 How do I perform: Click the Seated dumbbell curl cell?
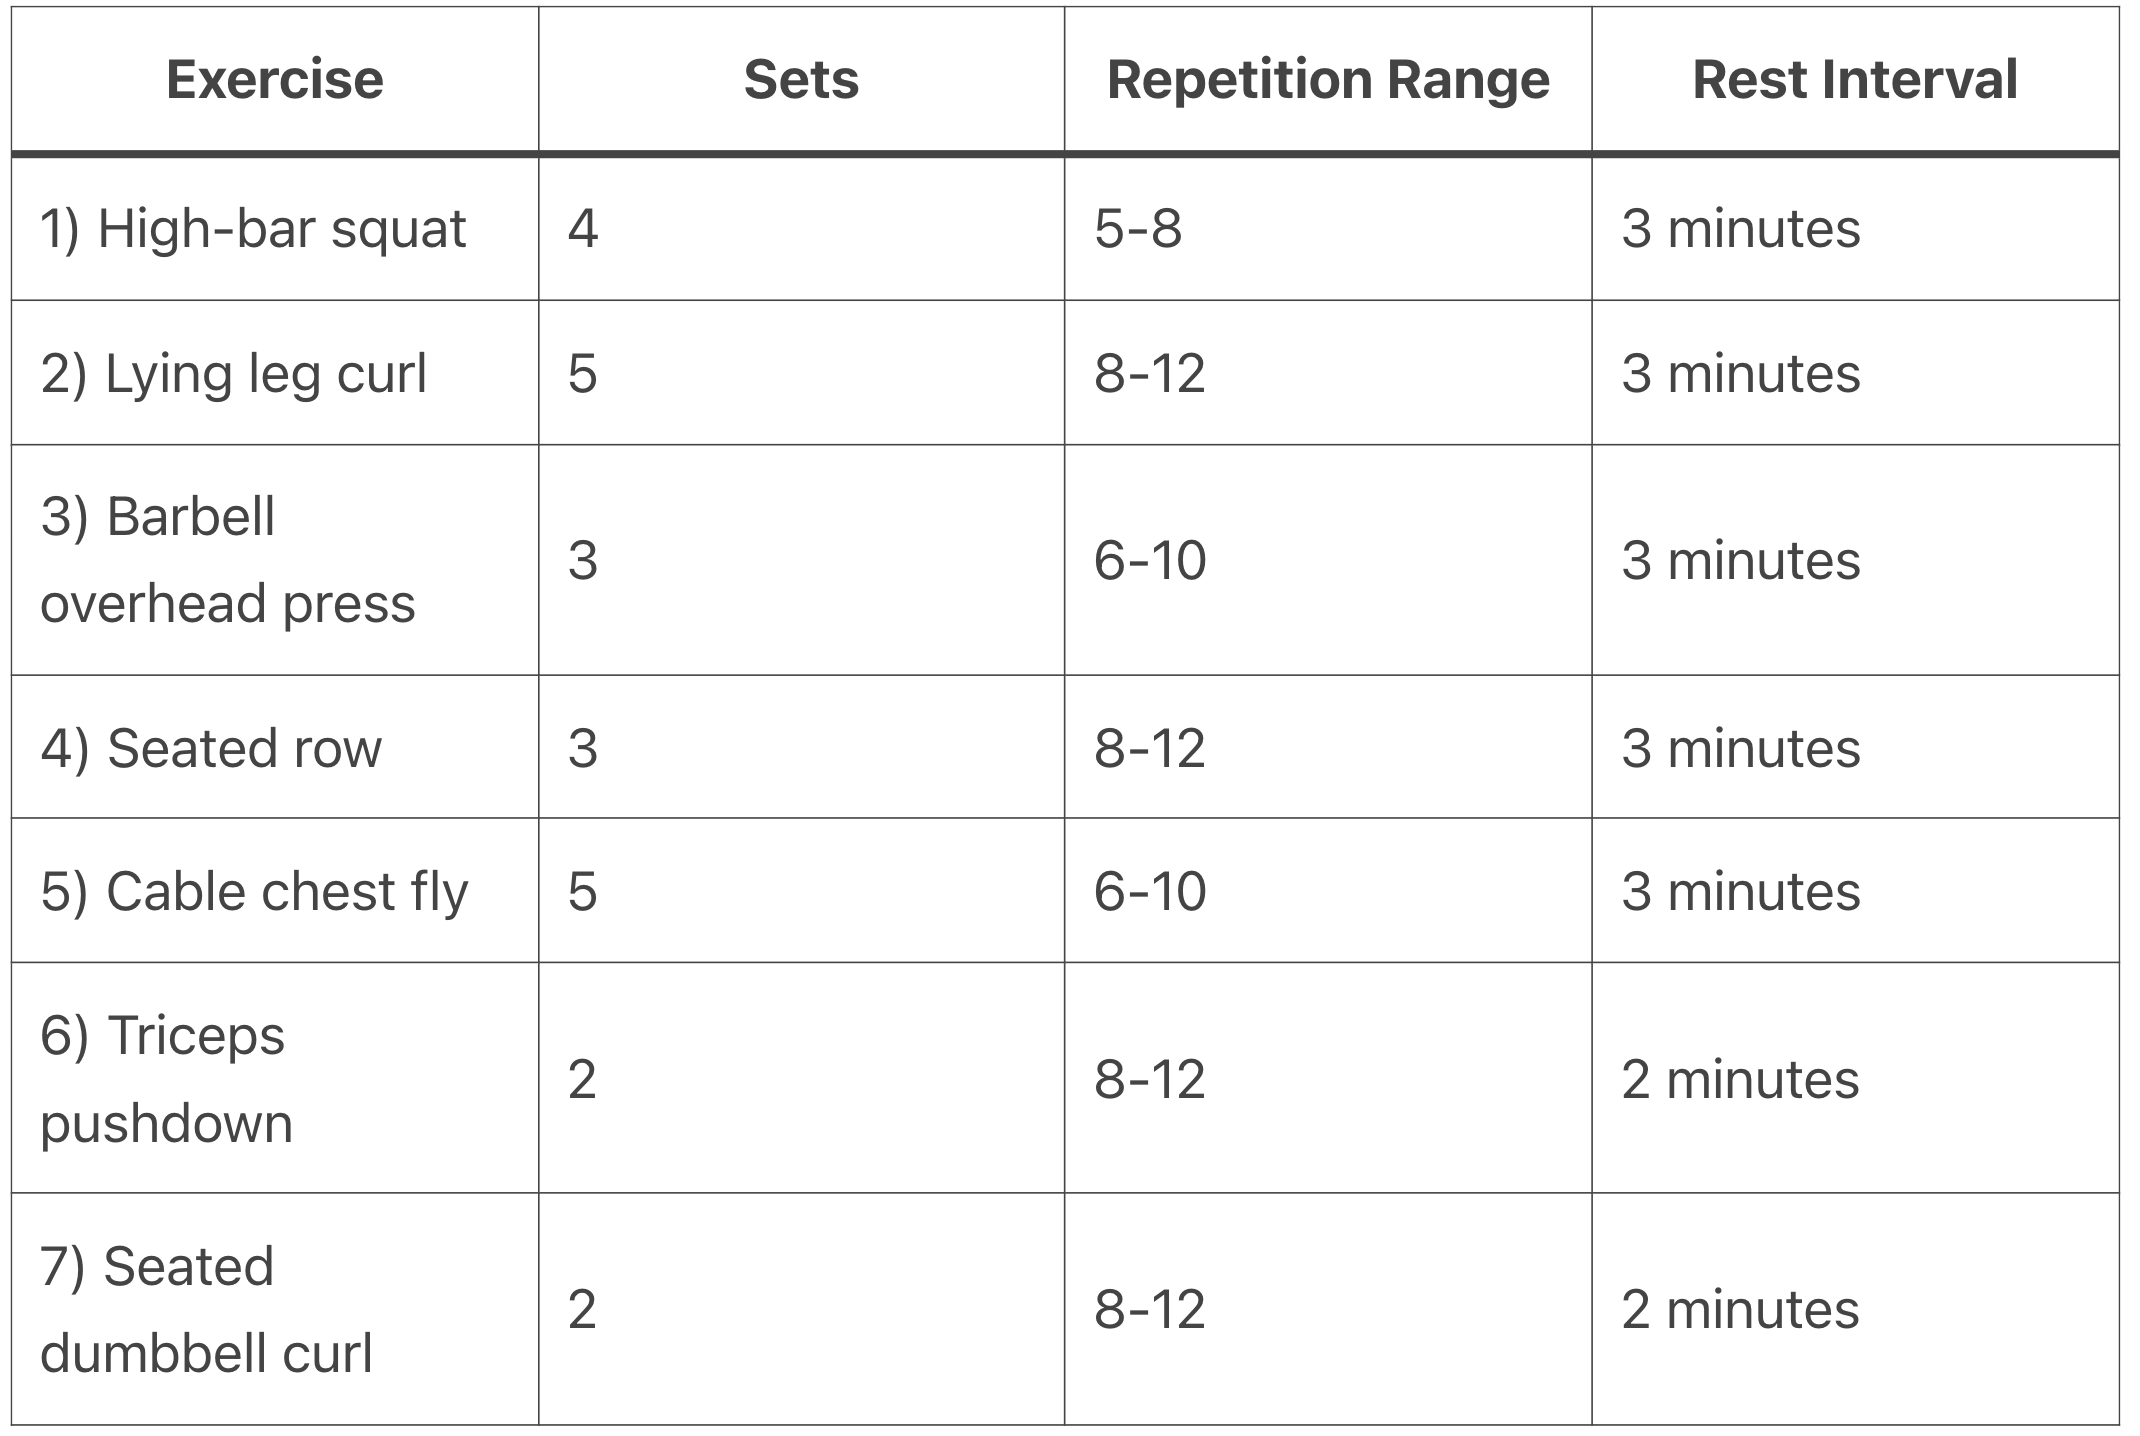(275, 1309)
